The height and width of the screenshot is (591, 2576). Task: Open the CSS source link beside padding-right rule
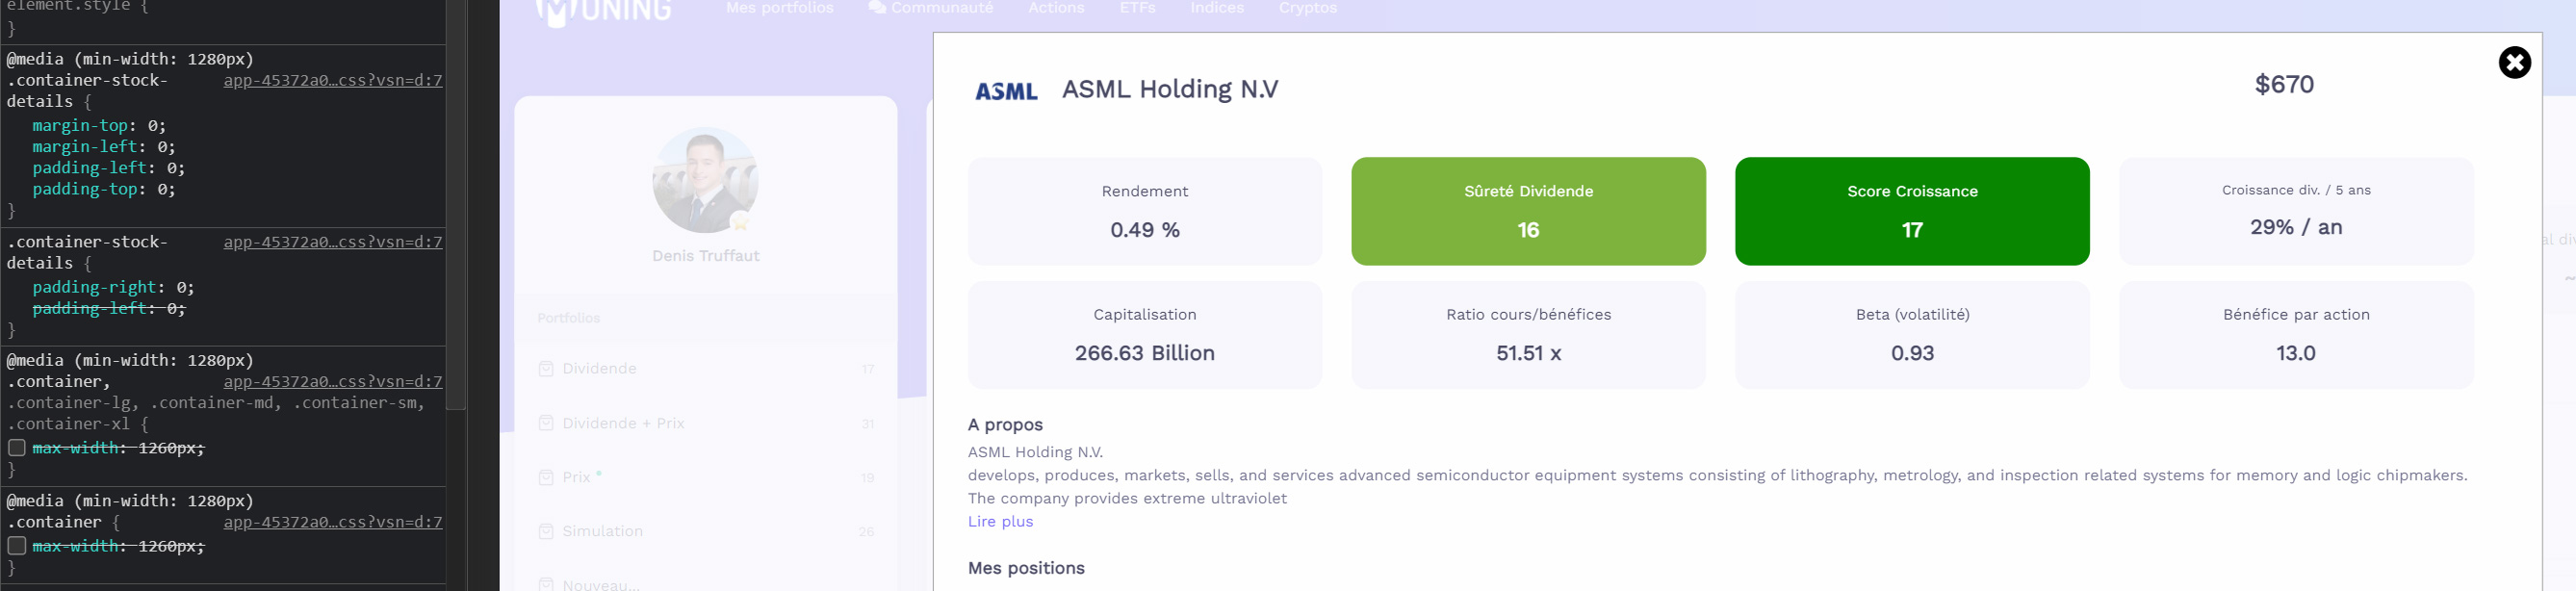332,242
